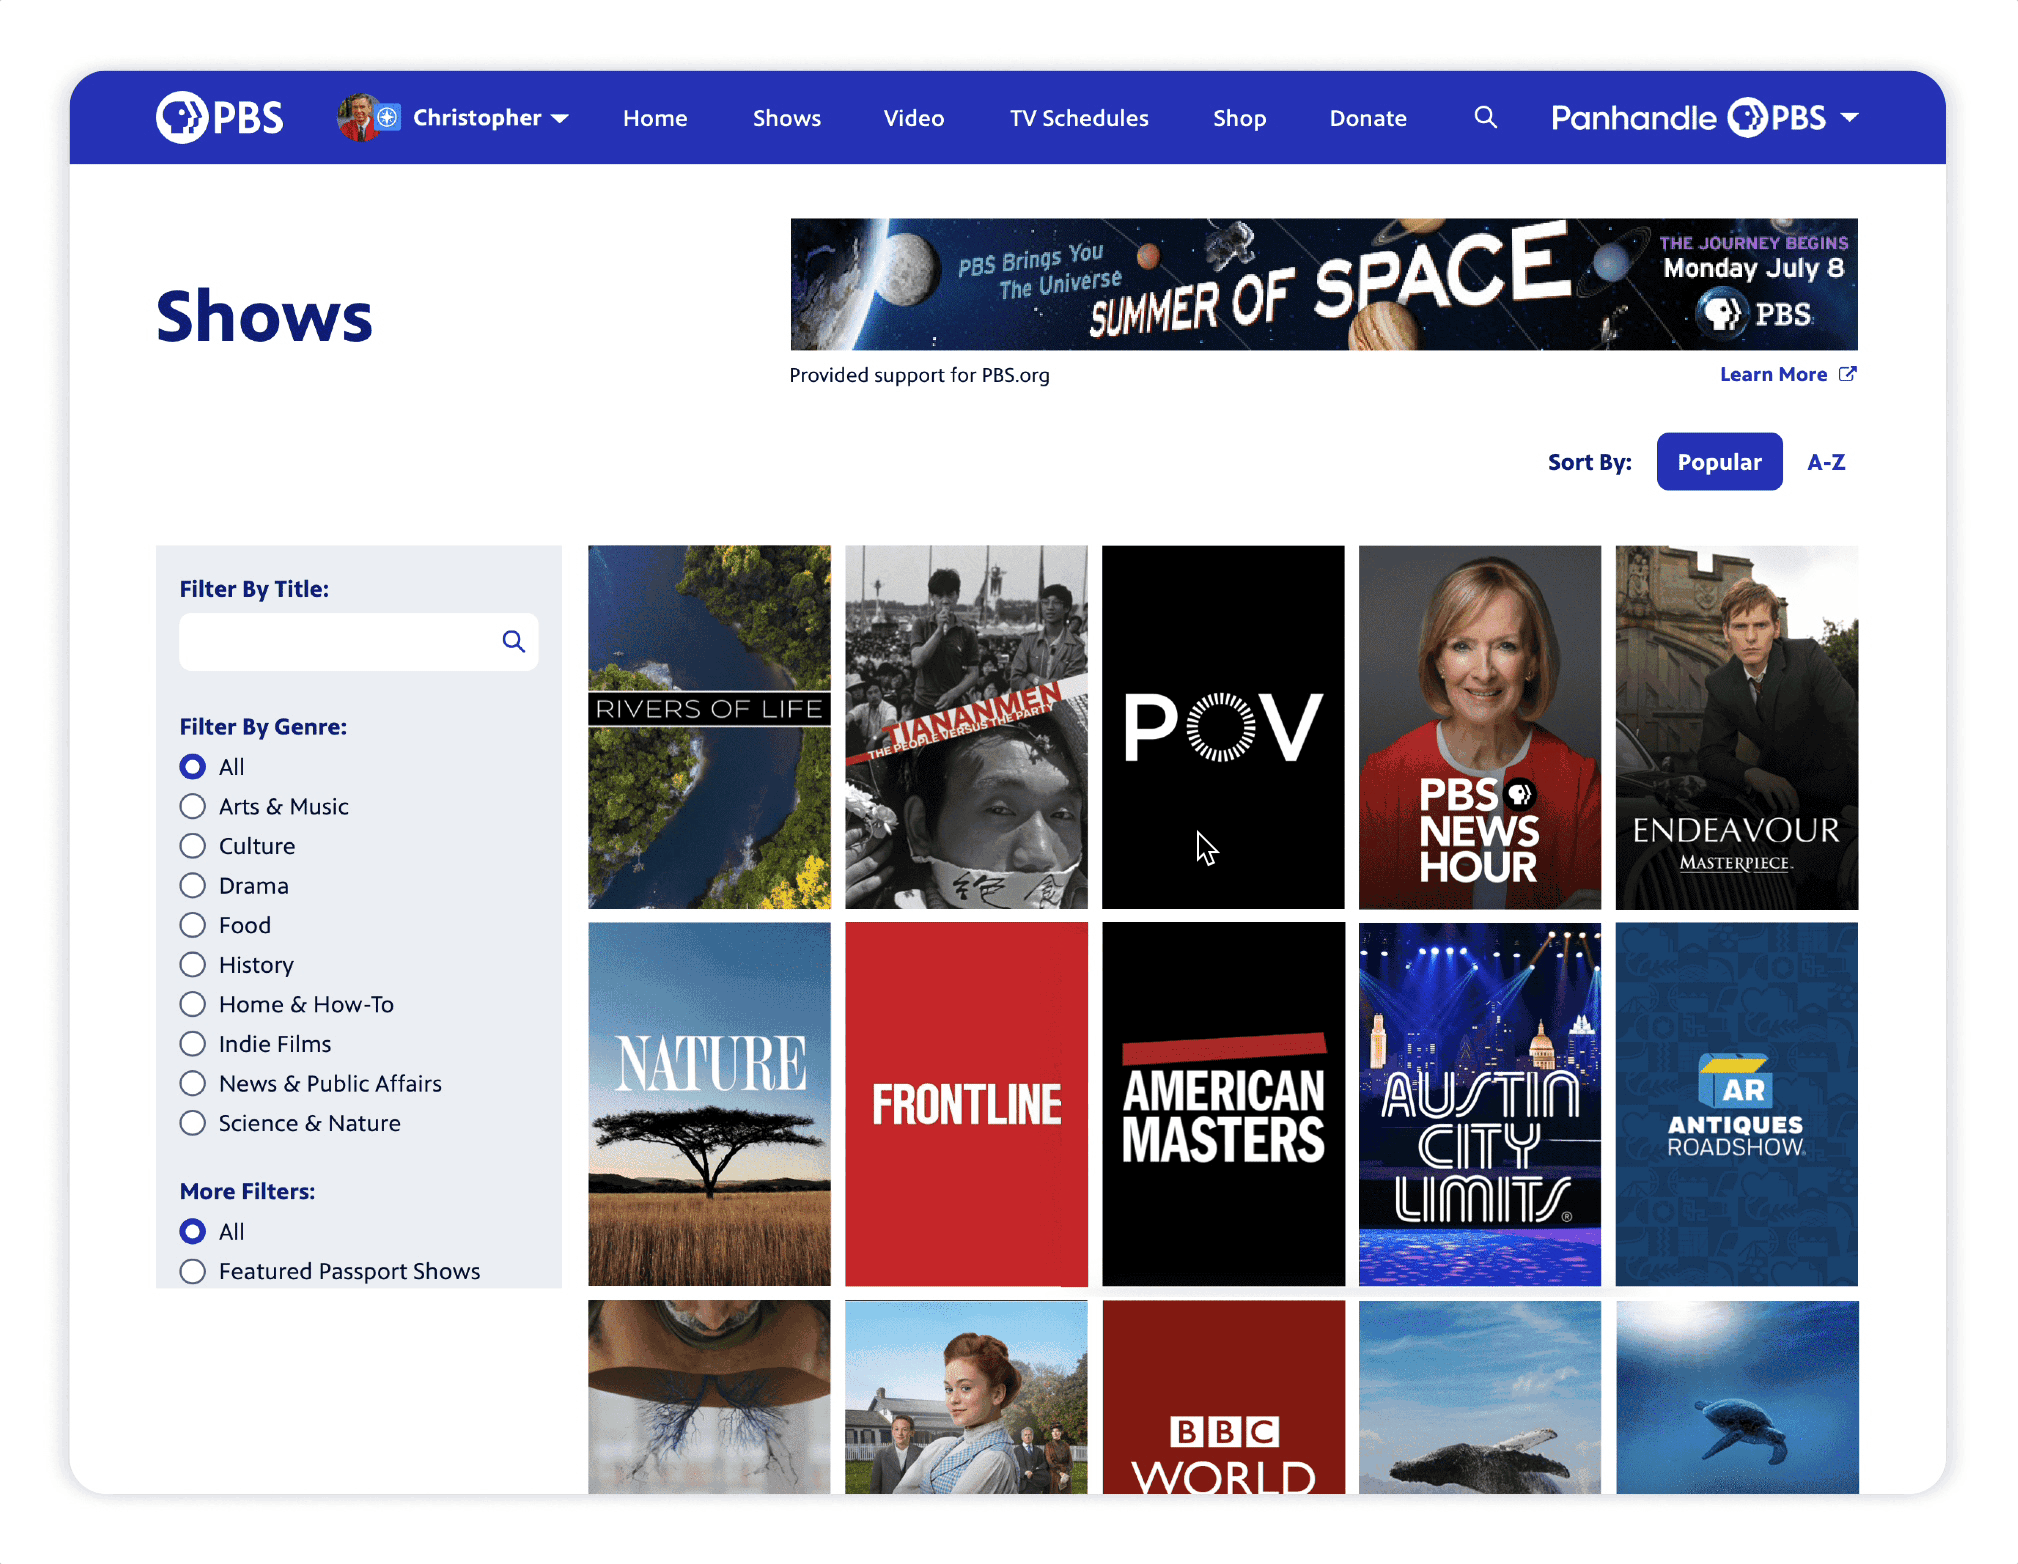
Task: Expand the Panhandle PBS station dropdown arrow
Action: point(1849,117)
